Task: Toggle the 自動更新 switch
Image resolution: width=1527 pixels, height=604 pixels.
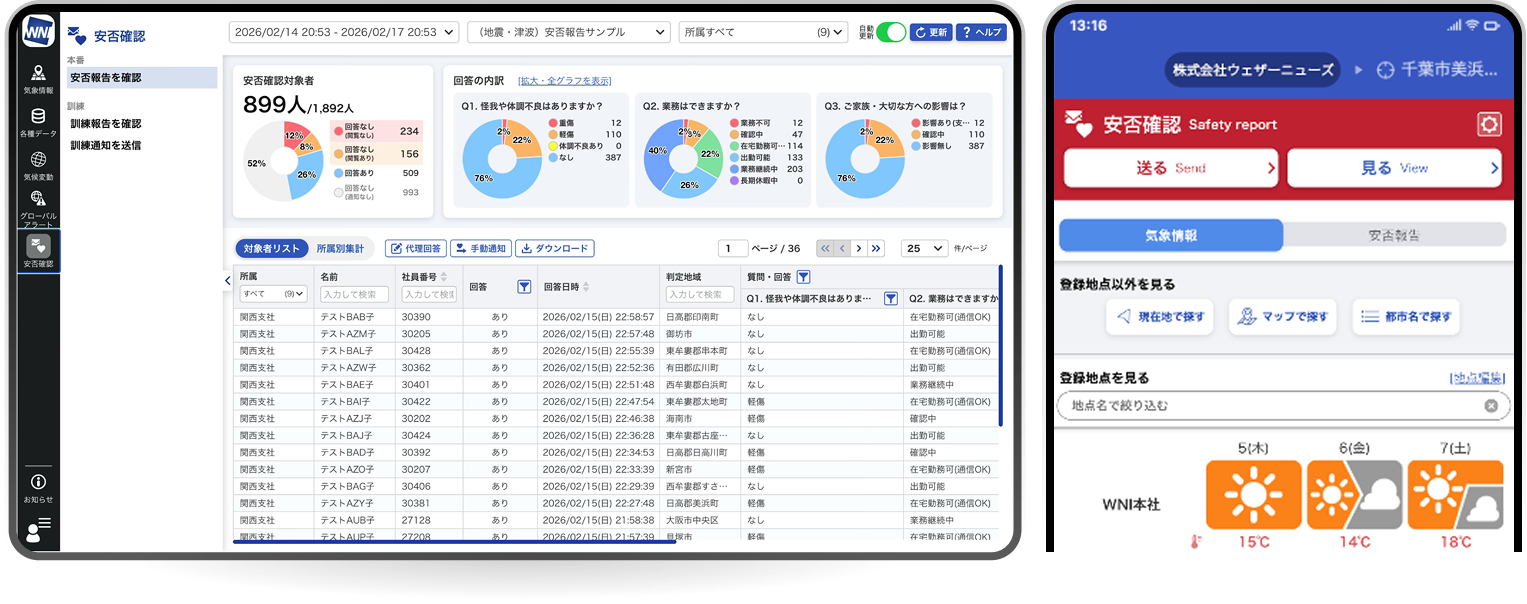Action: (x=890, y=32)
